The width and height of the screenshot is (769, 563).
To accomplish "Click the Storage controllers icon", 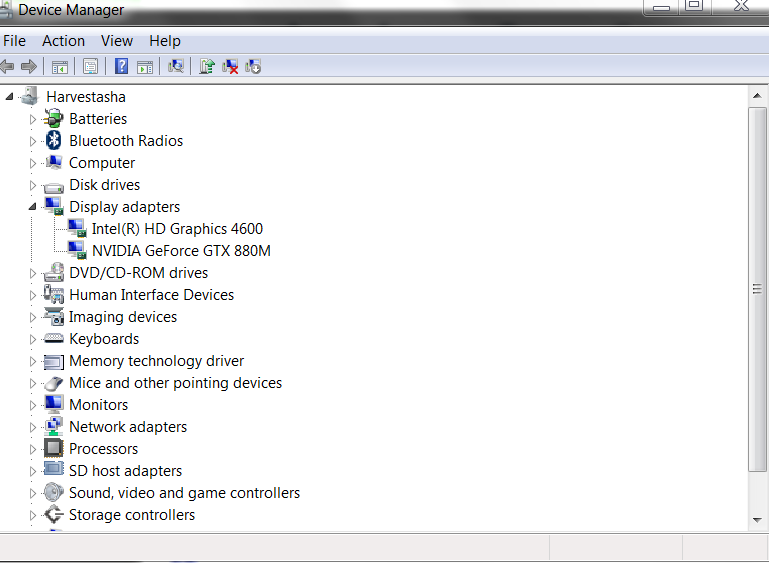I will tap(53, 514).
